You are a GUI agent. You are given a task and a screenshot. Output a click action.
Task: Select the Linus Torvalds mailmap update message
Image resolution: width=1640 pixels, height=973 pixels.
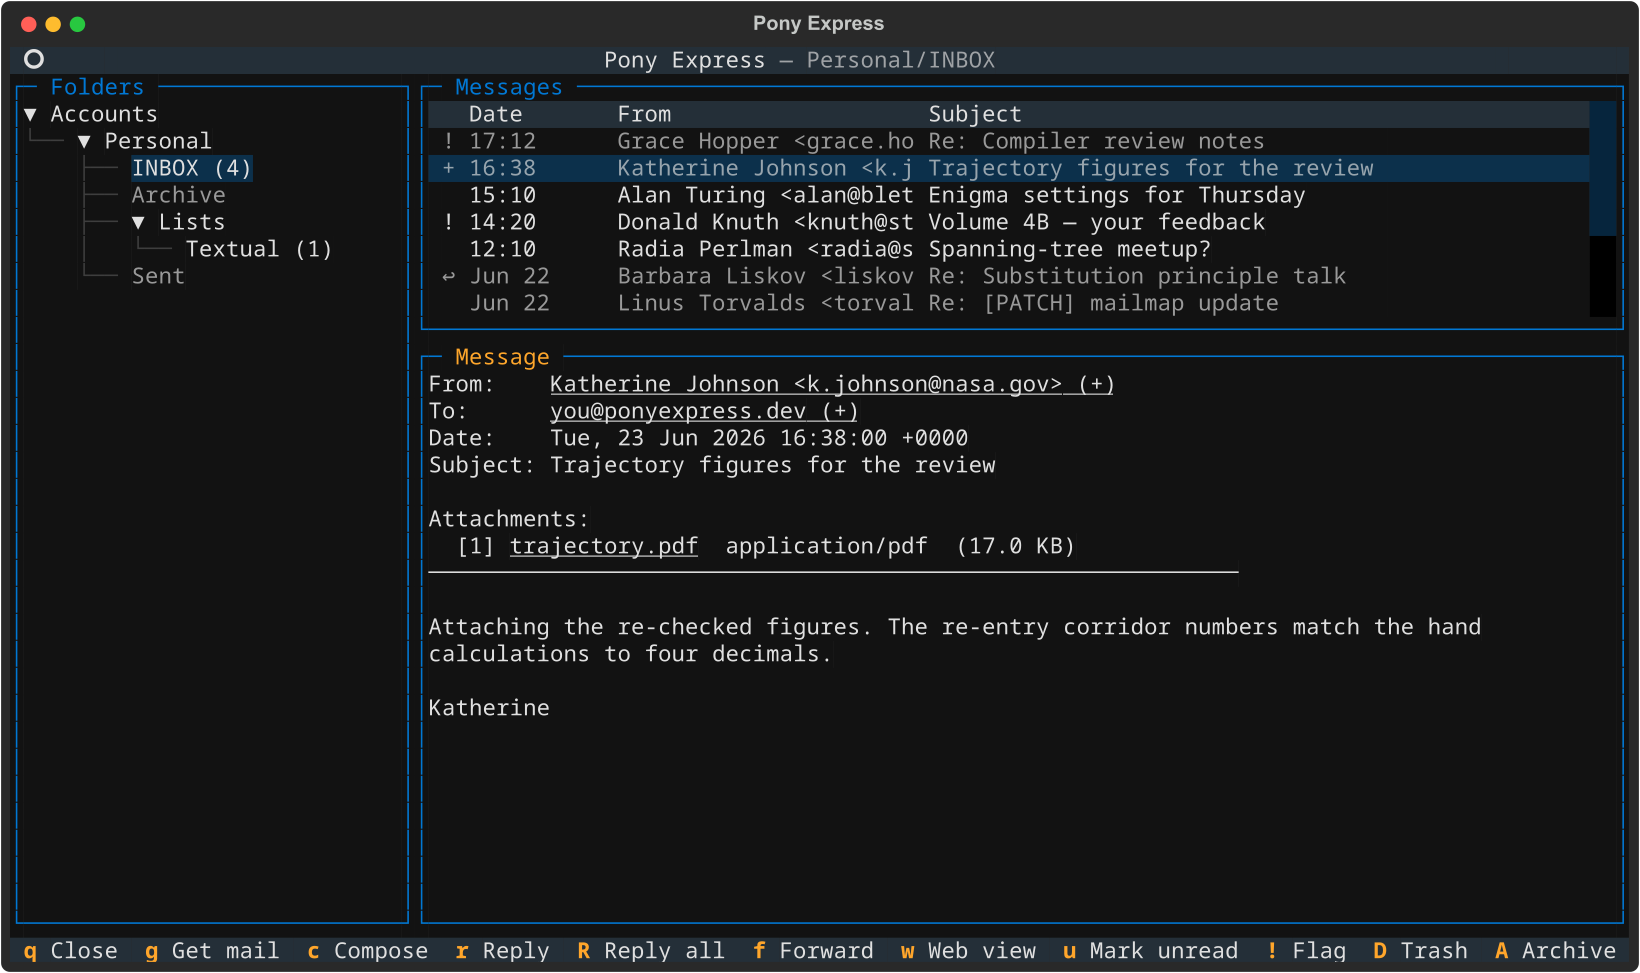point(1008,304)
